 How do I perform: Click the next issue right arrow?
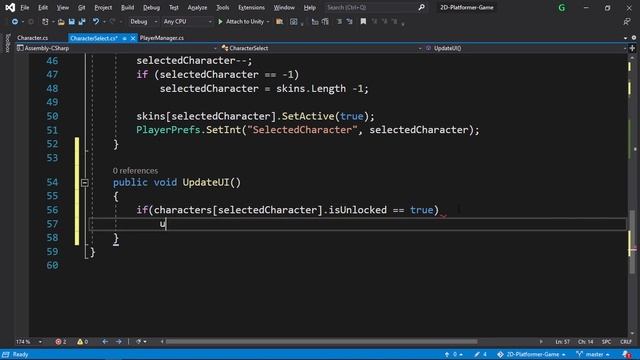[118, 342]
